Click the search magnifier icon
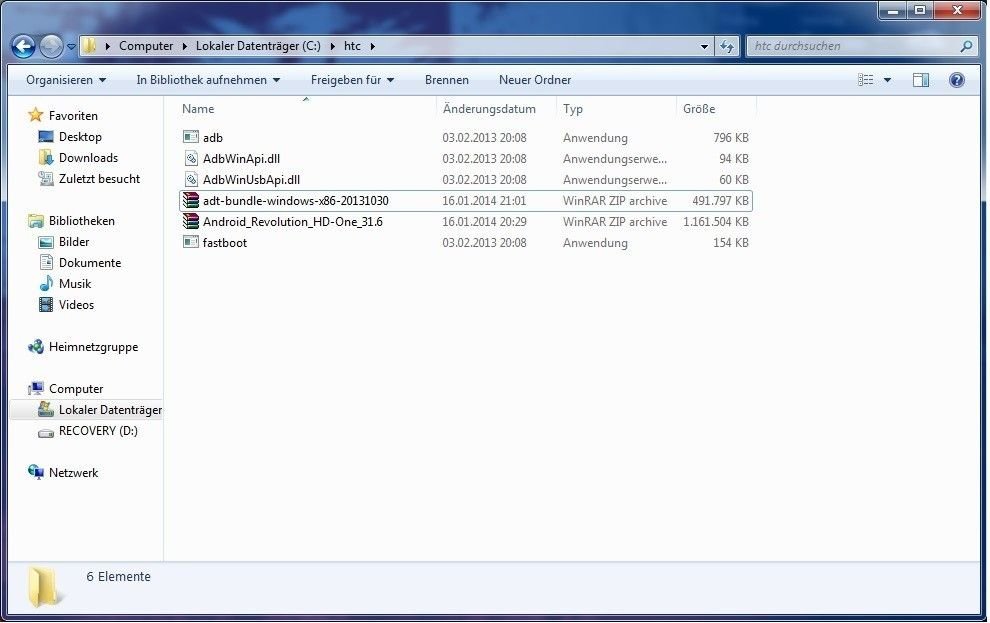 pyautogui.click(x=966, y=46)
